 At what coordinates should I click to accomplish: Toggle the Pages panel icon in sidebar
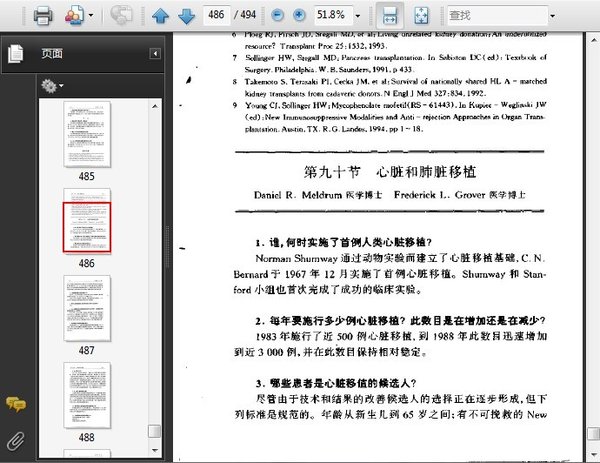point(15,54)
